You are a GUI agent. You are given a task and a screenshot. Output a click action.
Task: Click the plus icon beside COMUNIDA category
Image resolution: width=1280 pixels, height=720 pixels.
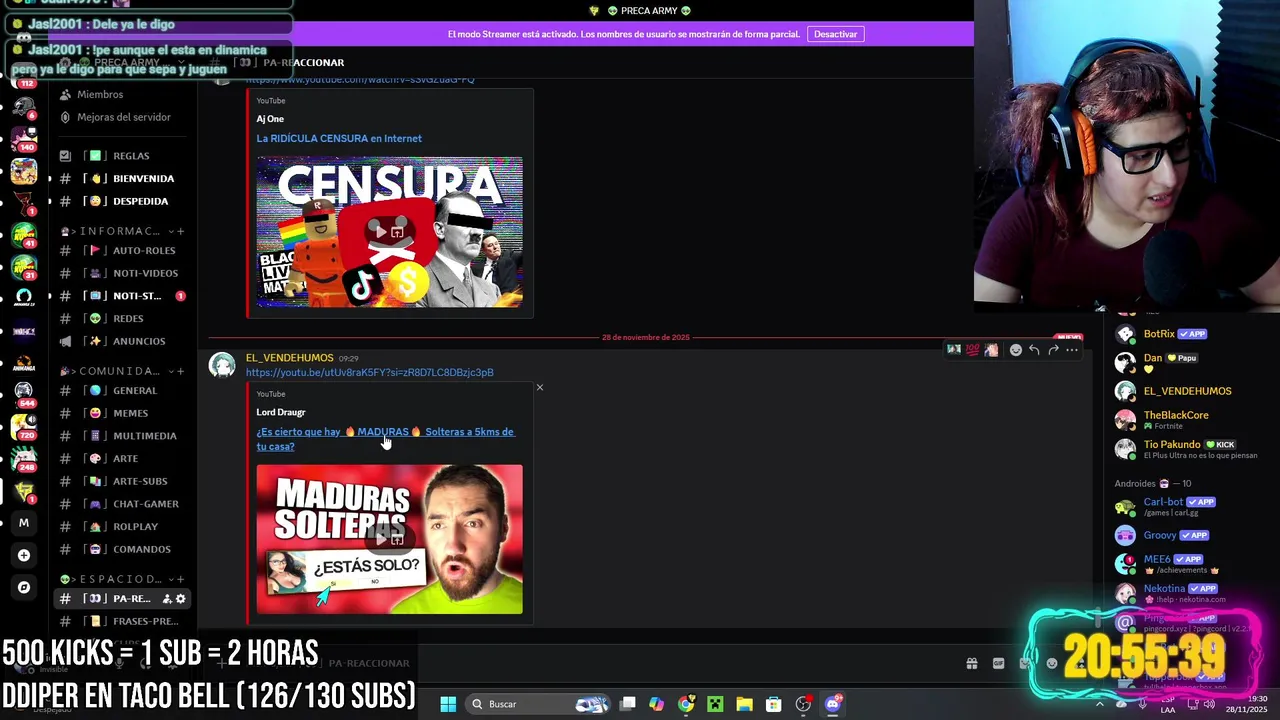(x=181, y=371)
